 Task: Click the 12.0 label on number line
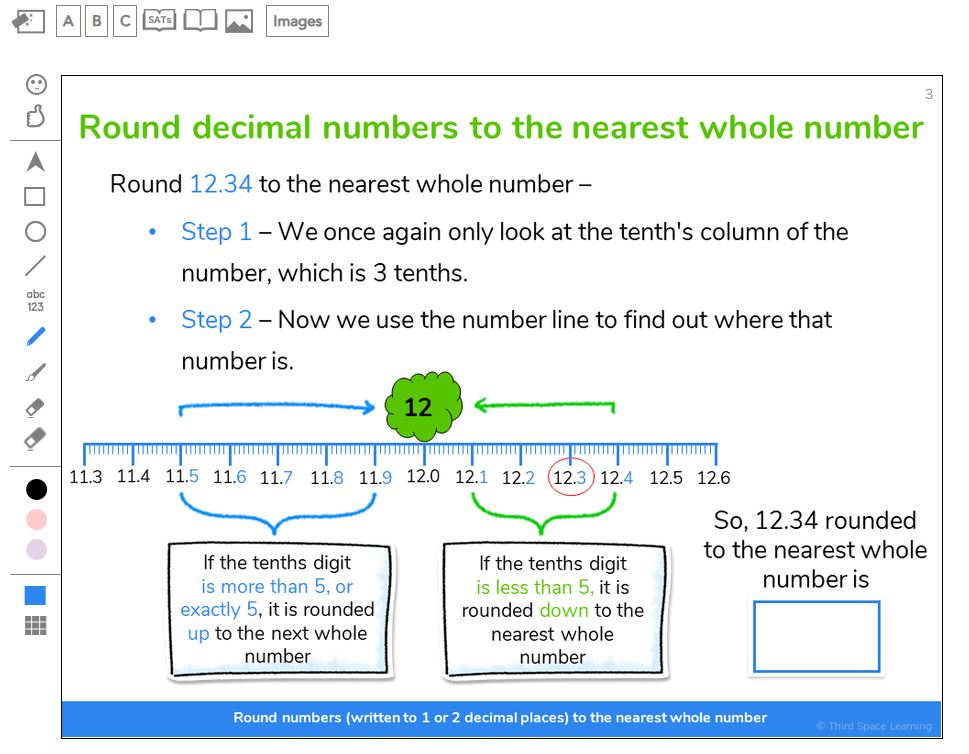point(423,477)
